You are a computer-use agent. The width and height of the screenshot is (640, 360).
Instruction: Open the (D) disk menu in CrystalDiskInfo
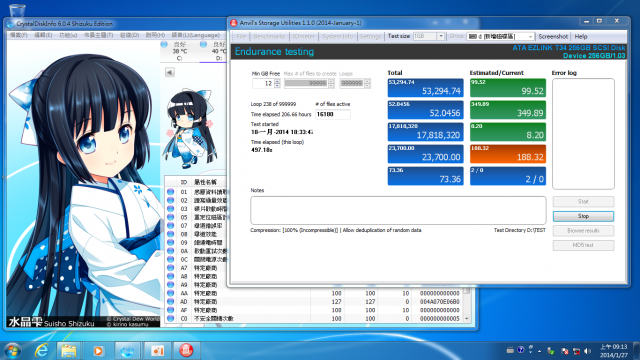(129, 36)
